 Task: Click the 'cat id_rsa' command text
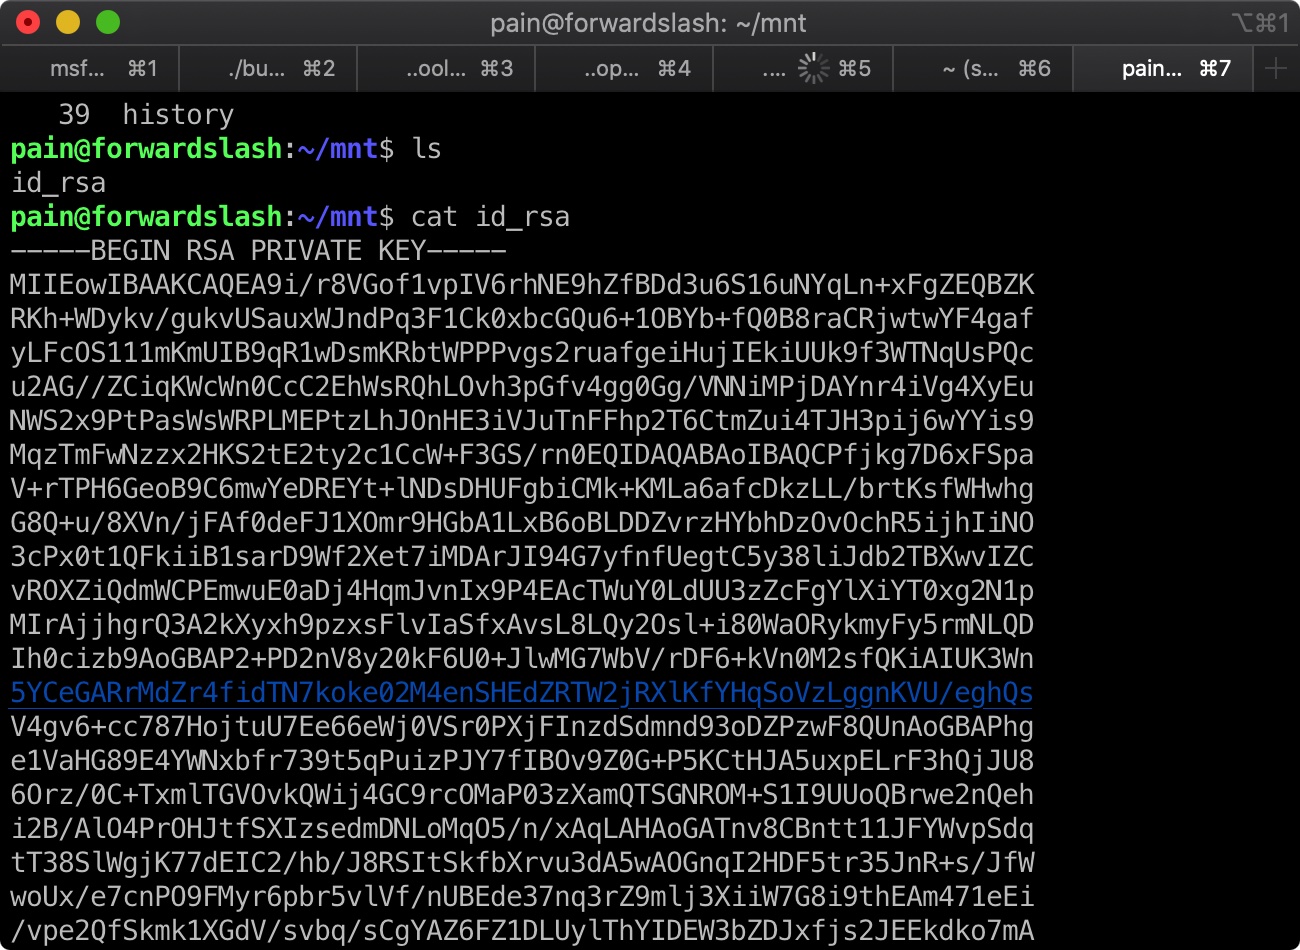pyautogui.click(x=490, y=217)
